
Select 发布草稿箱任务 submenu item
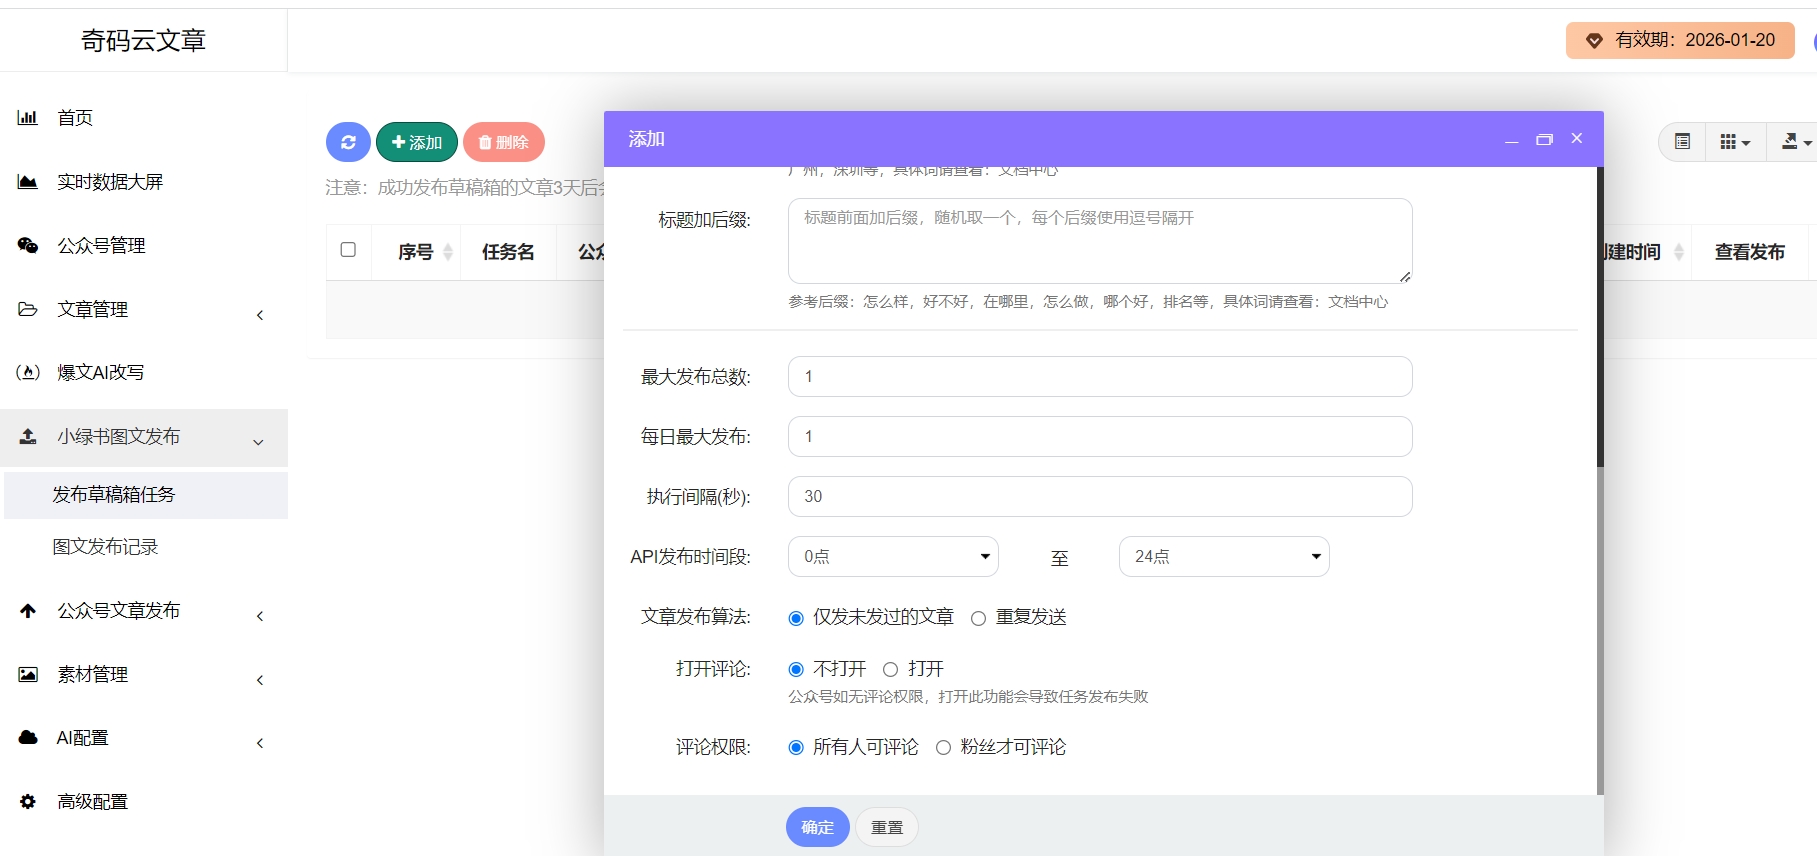coord(146,495)
